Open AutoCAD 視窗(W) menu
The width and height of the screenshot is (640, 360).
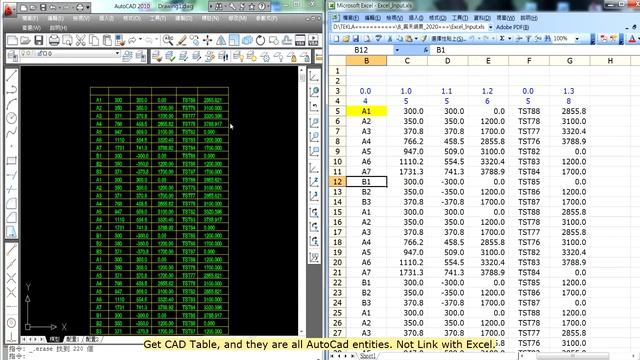point(31,28)
